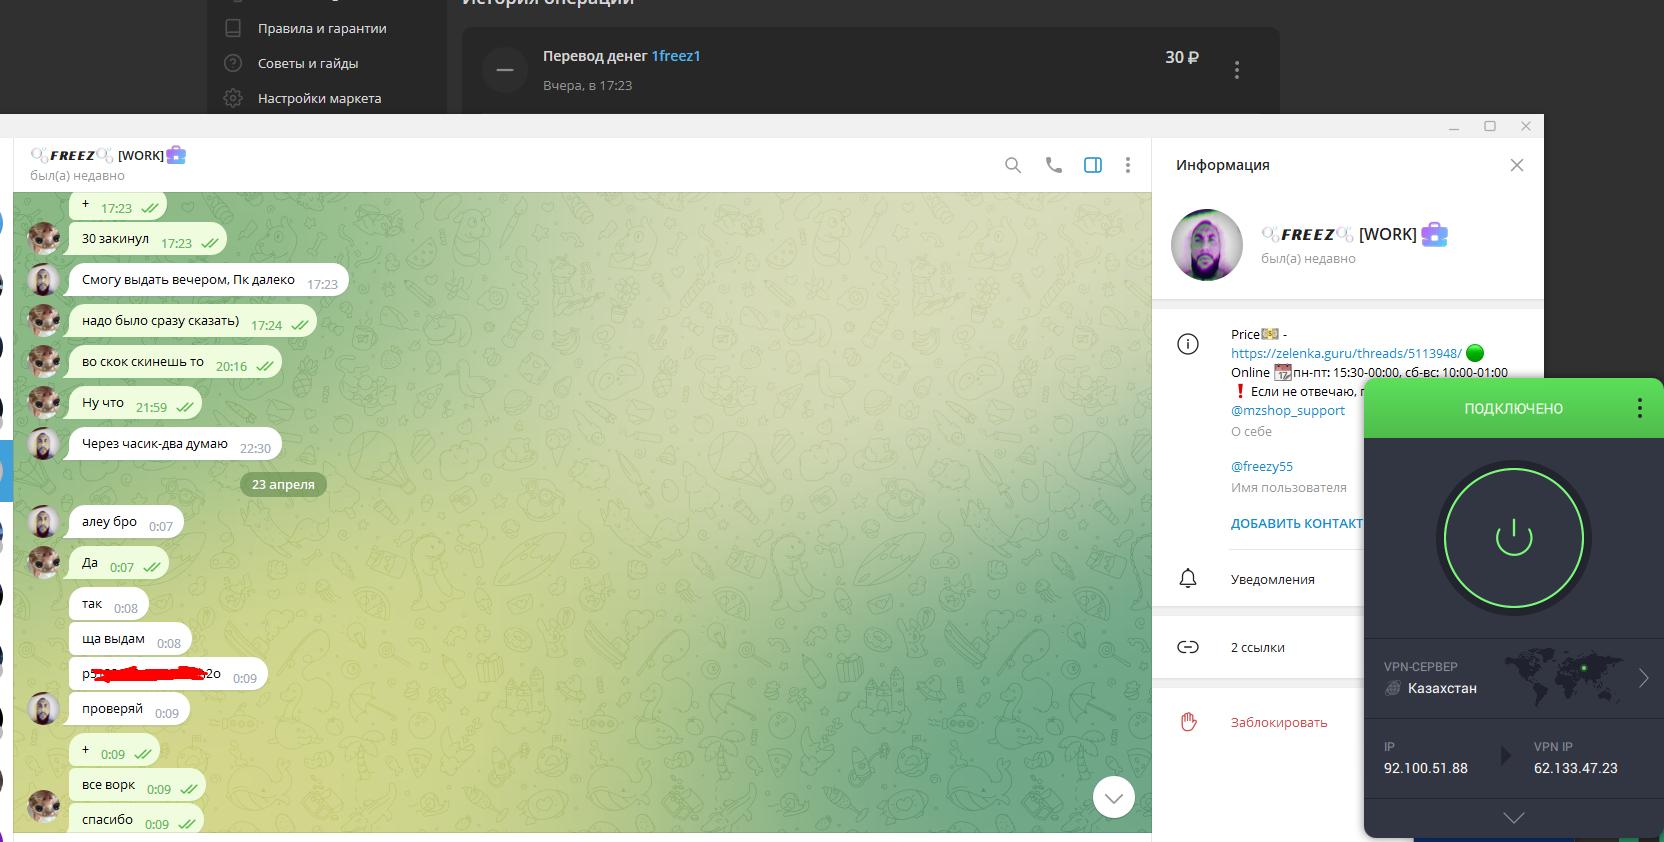Open the zelenka.guru thread link
This screenshot has width=1664, height=842.
point(1346,353)
